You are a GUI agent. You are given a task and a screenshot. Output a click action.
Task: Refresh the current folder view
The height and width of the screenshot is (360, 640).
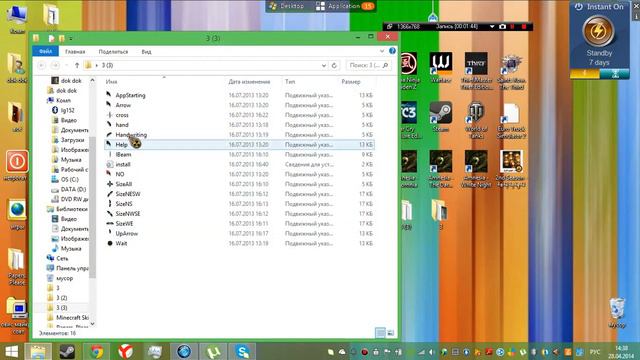[334, 65]
